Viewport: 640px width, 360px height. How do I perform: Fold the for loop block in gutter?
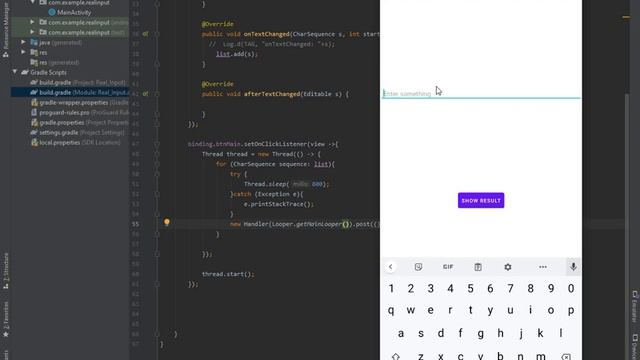157,164
